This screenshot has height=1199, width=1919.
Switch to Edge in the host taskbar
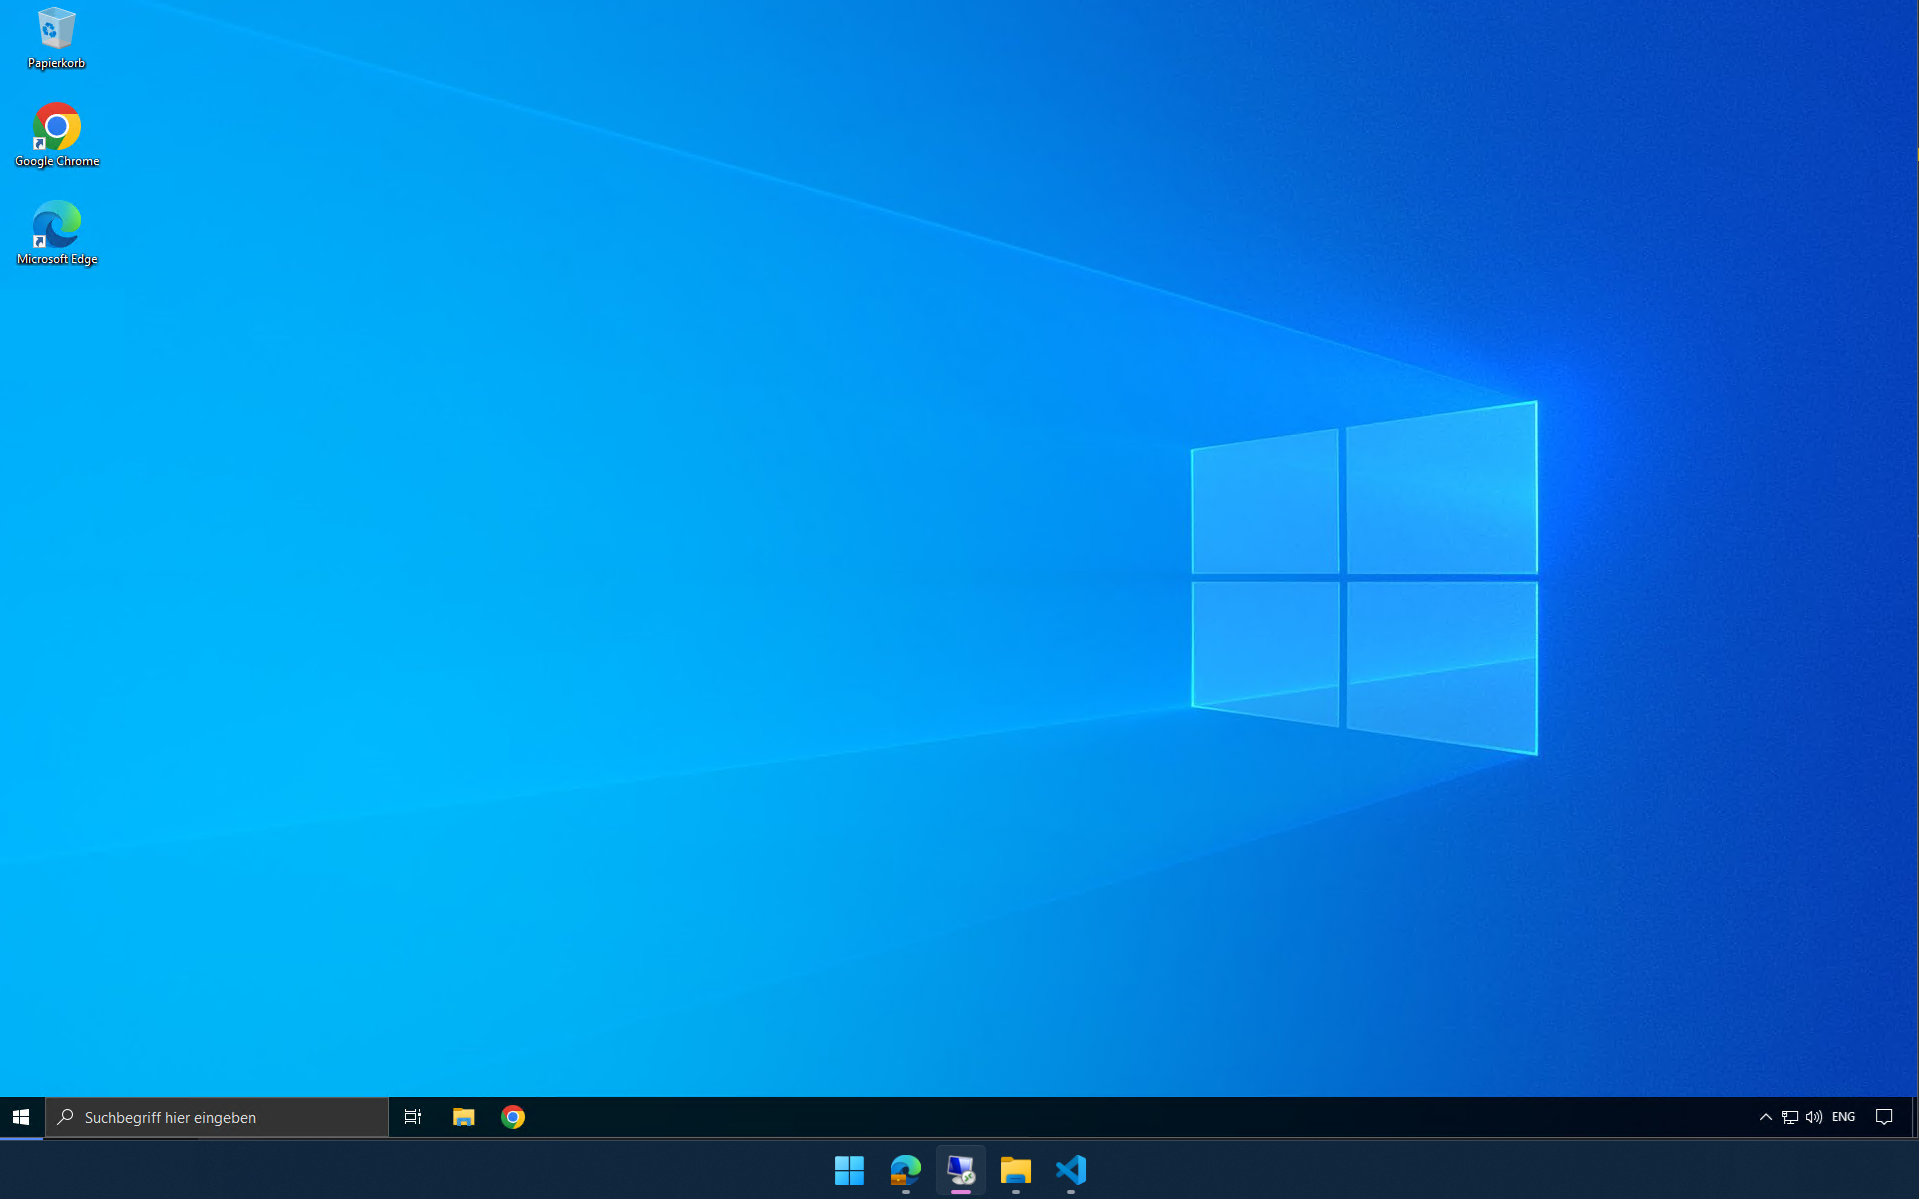905,1170
